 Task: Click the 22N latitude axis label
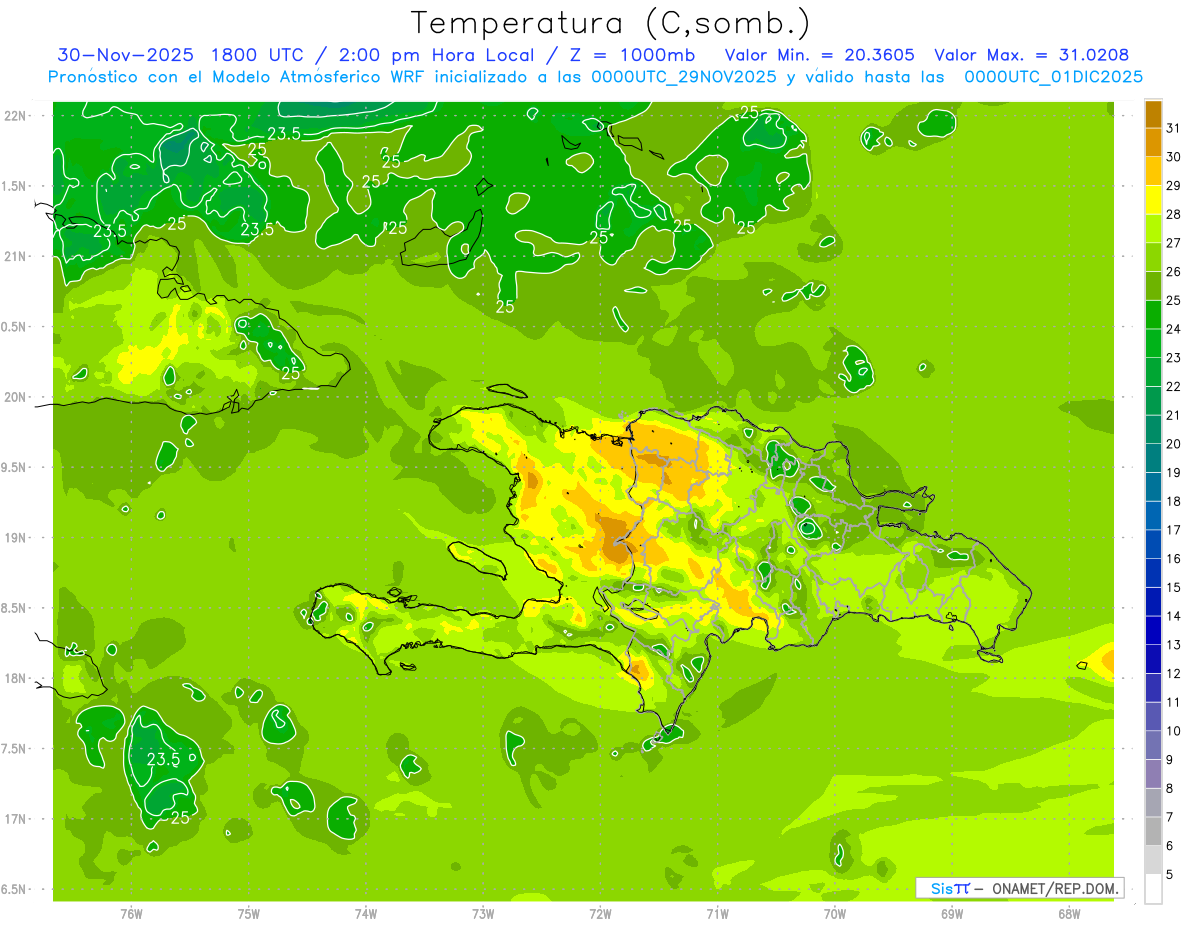tap(16, 116)
